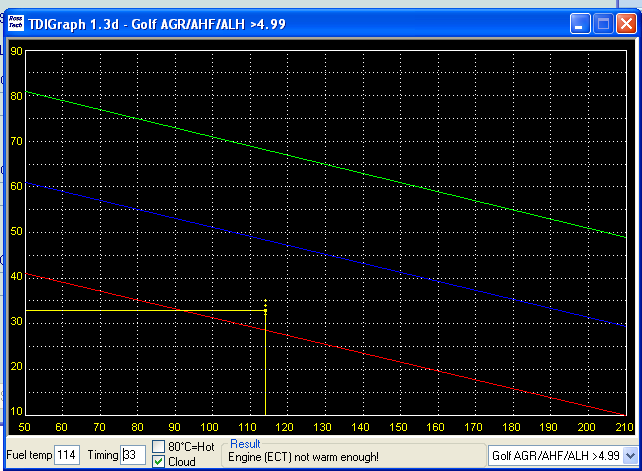Click the yellow data point marker on graph

click(265, 311)
